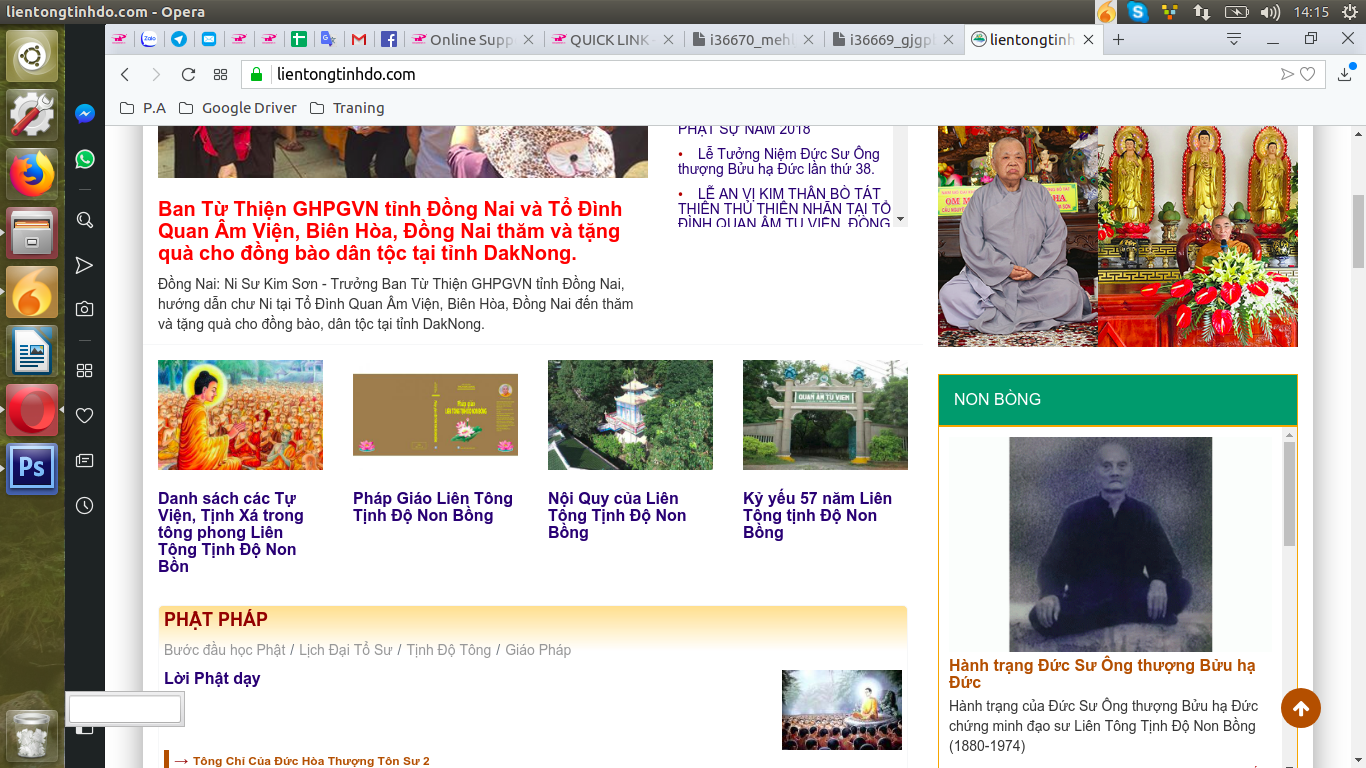
Task: Open Traning bookmarks folder
Action: 347,108
